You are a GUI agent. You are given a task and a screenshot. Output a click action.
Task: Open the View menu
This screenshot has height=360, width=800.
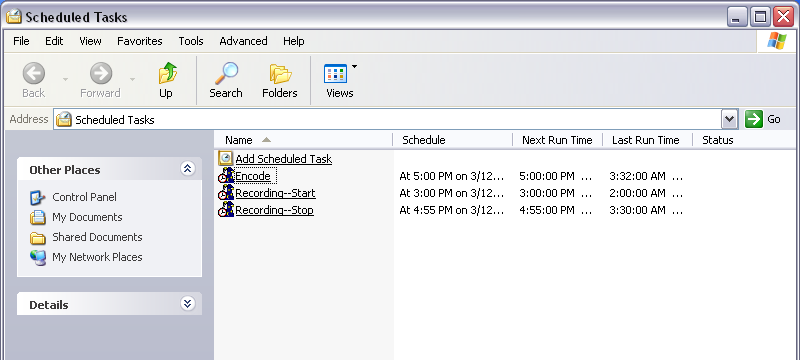point(90,41)
